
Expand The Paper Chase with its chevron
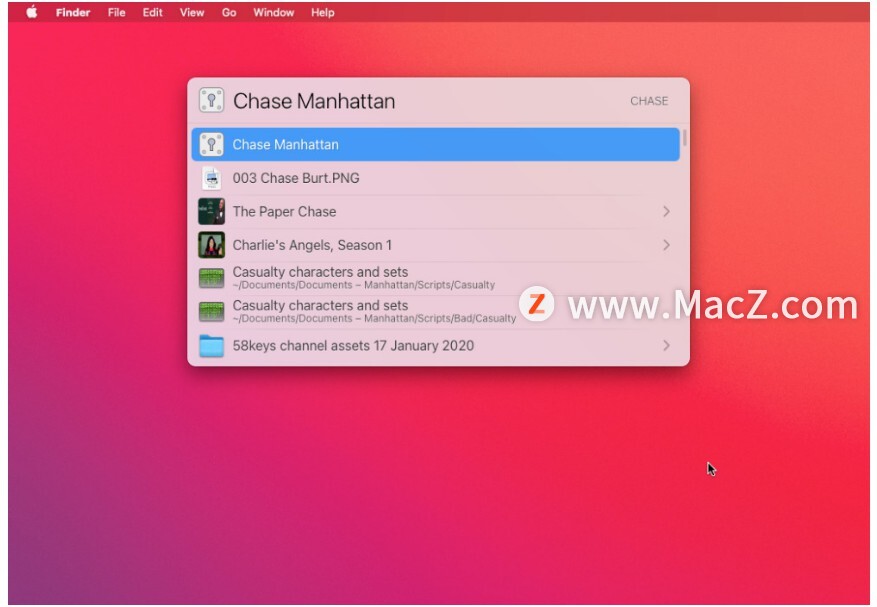[666, 211]
